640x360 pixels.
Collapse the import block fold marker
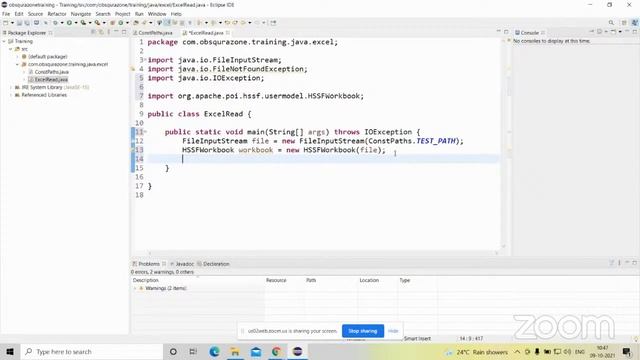coord(145,60)
